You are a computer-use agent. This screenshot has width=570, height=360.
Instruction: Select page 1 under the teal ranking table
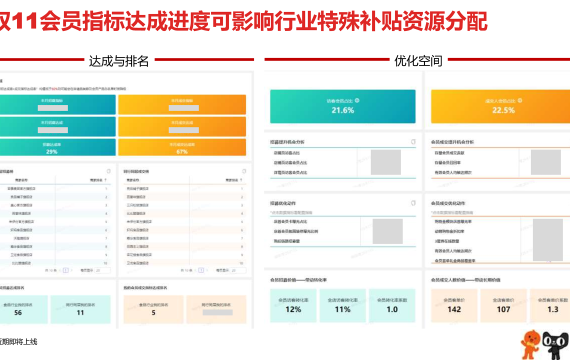pyautogui.click(x=66, y=270)
